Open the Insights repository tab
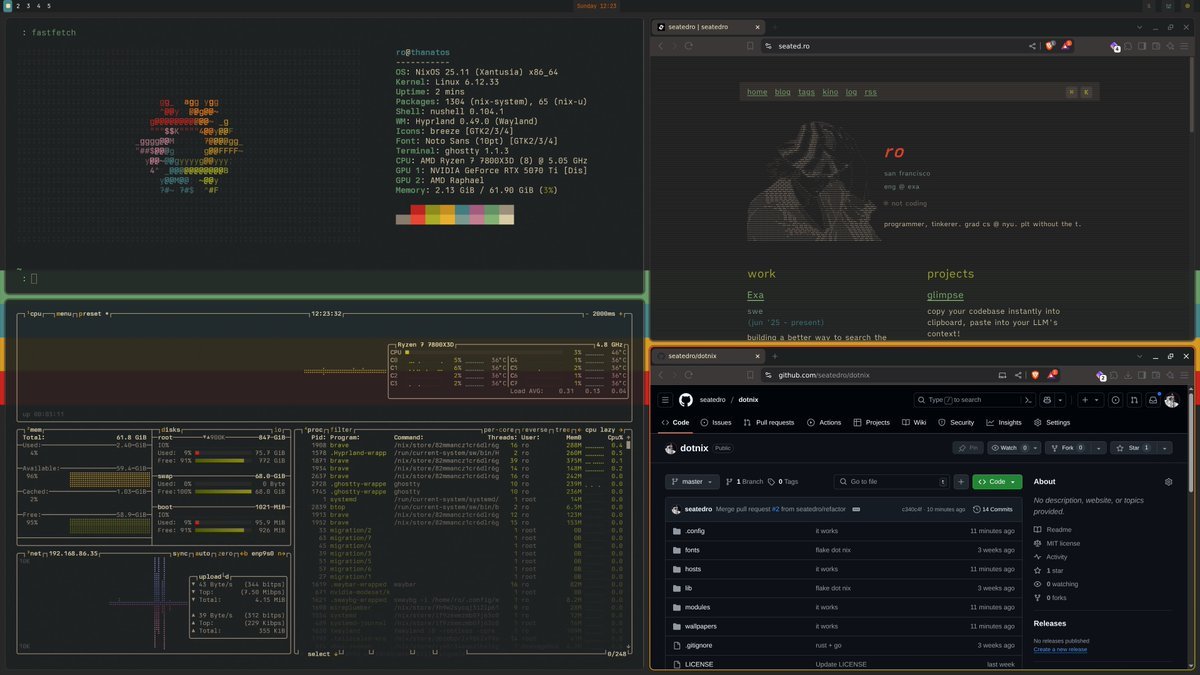 (x=1004, y=423)
